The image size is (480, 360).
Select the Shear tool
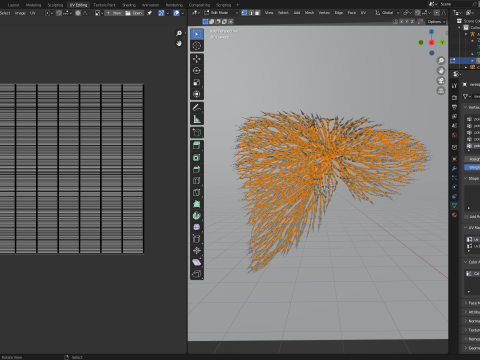click(x=197, y=262)
